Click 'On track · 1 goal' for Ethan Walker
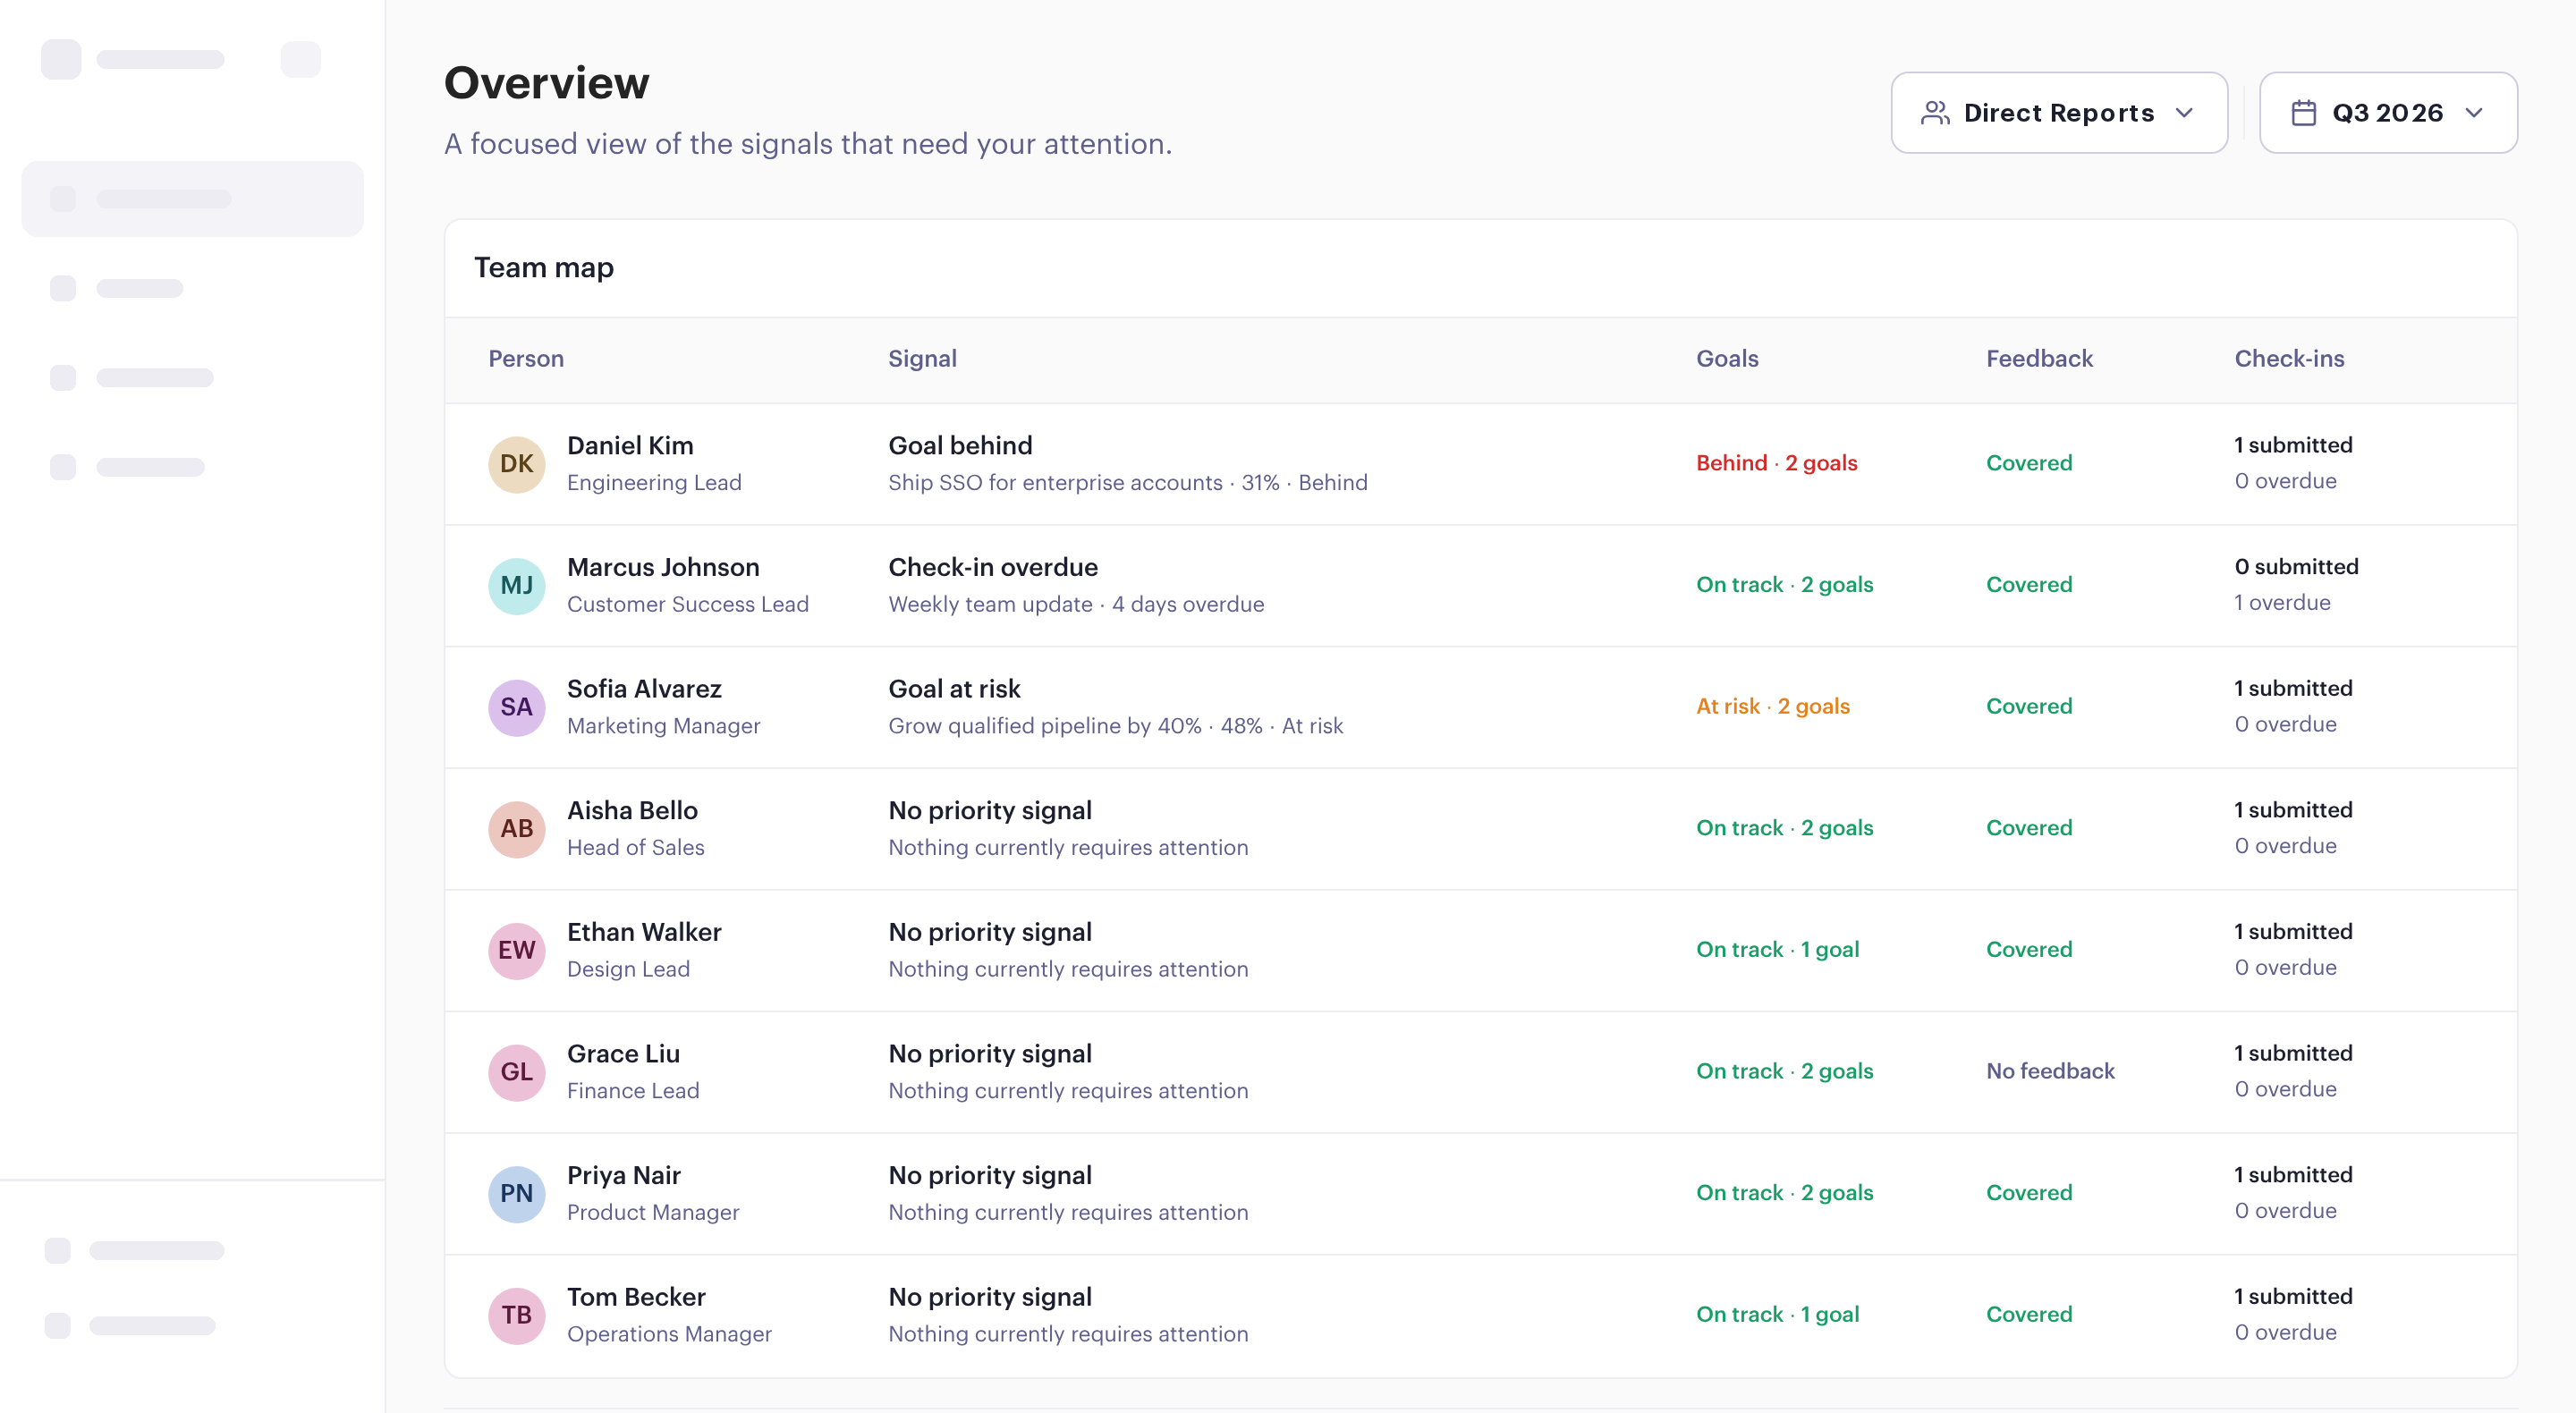The height and width of the screenshot is (1413, 2576). coord(1777,949)
